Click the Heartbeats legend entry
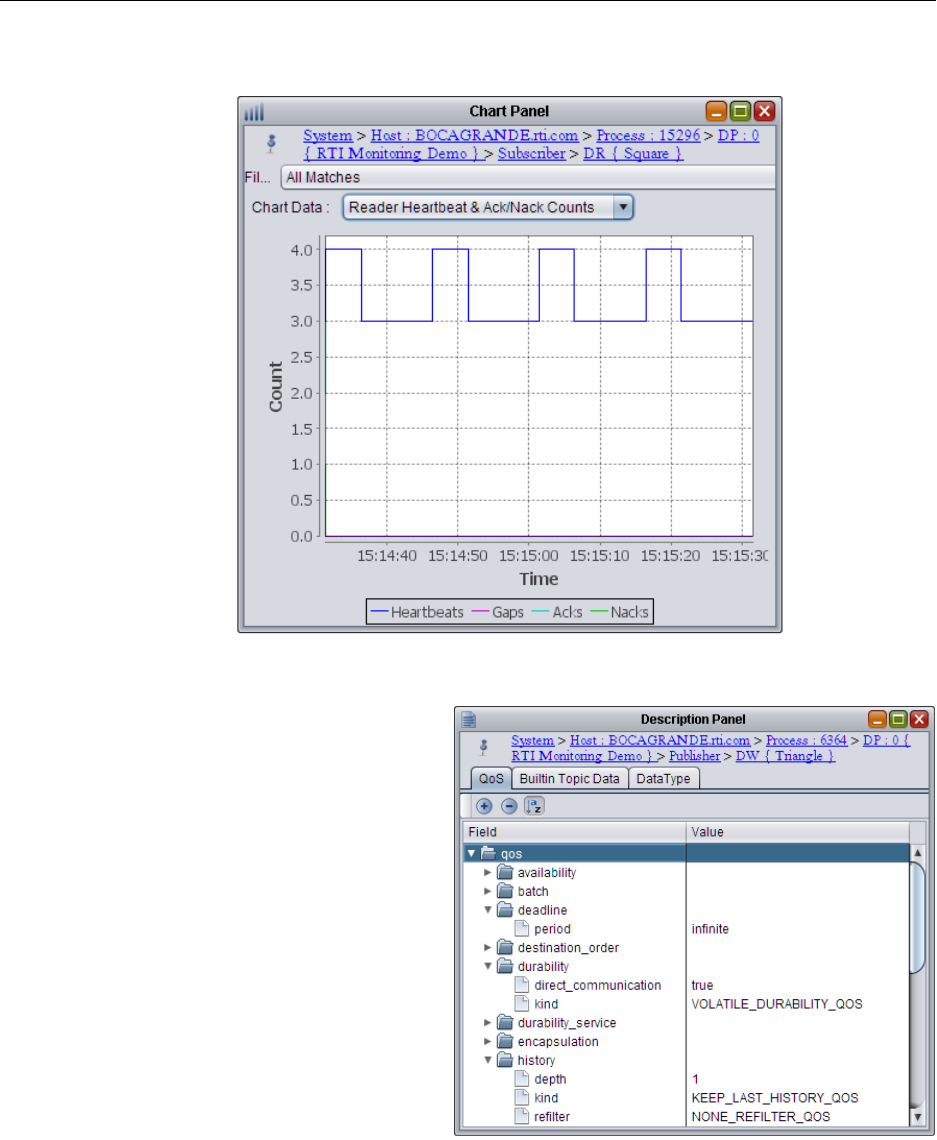This screenshot has width=937, height=1140. (417, 612)
